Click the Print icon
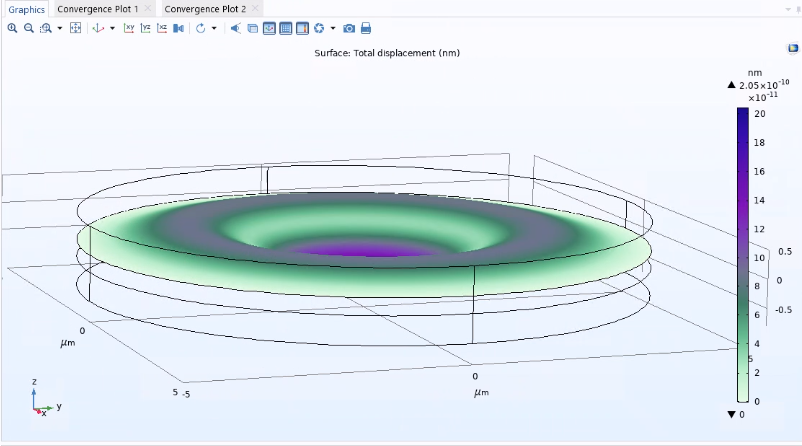Image resolution: width=802 pixels, height=446 pixels. point(366,29)
